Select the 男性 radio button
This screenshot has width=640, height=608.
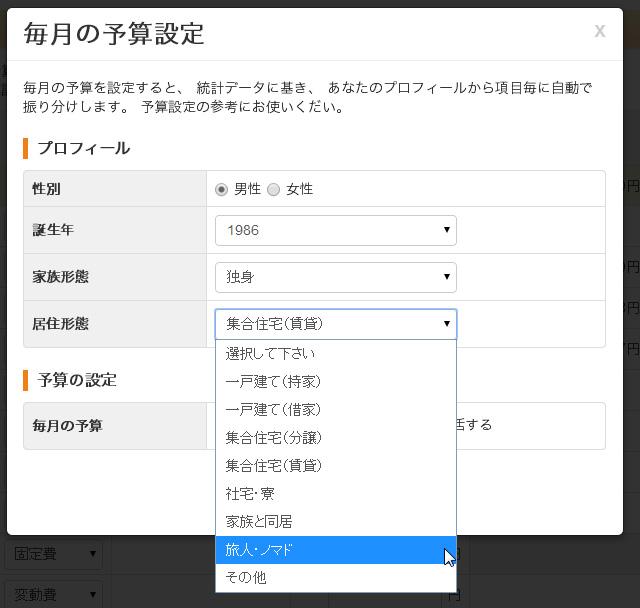(x=222, y=189)
